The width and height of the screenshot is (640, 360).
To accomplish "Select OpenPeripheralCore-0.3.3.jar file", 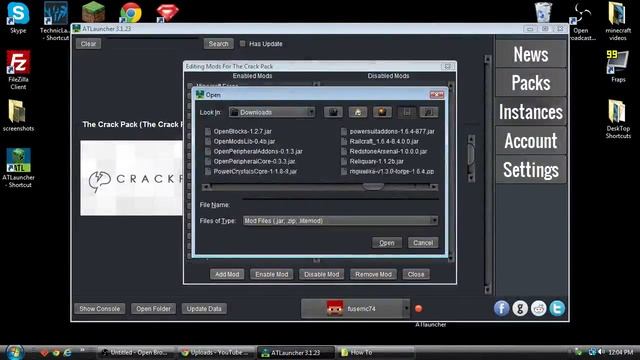I will [x=250, y=161].
